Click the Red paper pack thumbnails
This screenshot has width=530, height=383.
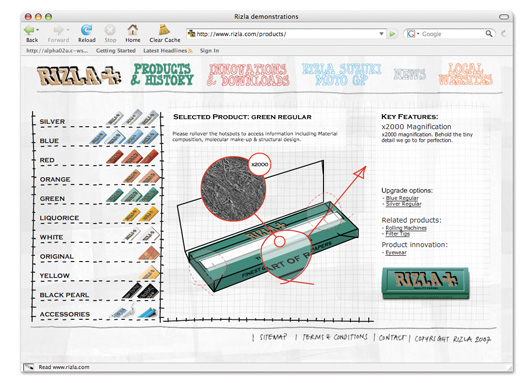coord(132,157)
